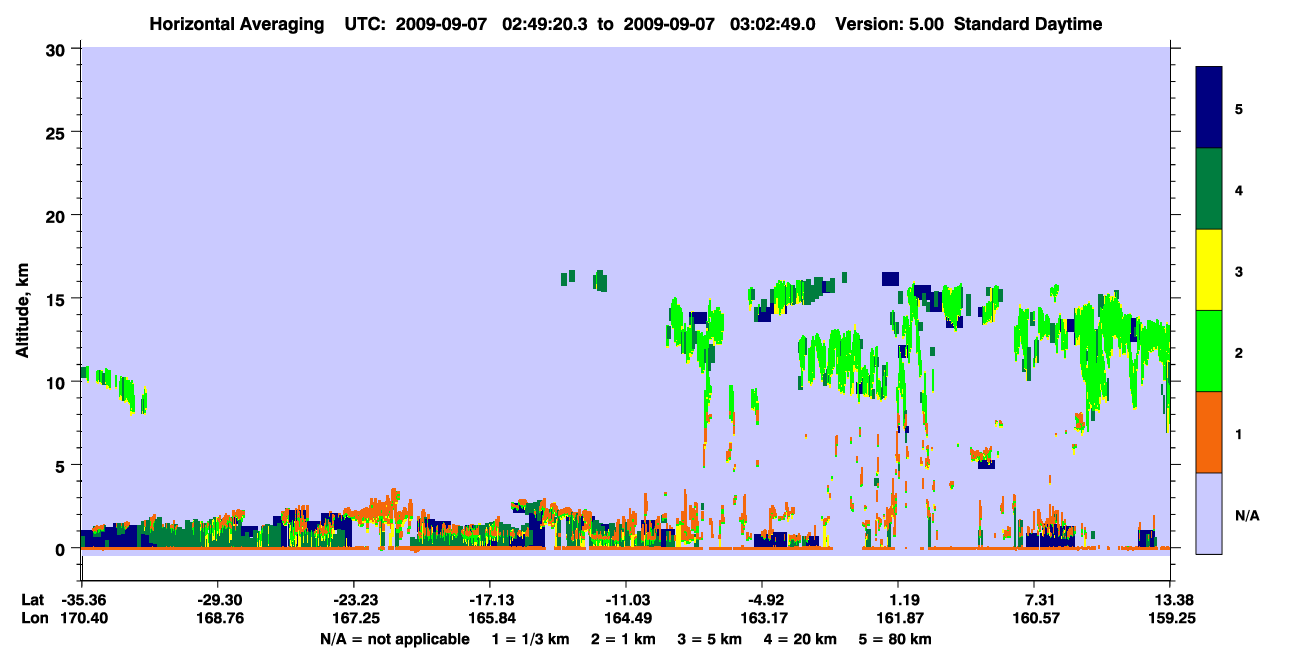Click the longitude value 160.57

1034,618
